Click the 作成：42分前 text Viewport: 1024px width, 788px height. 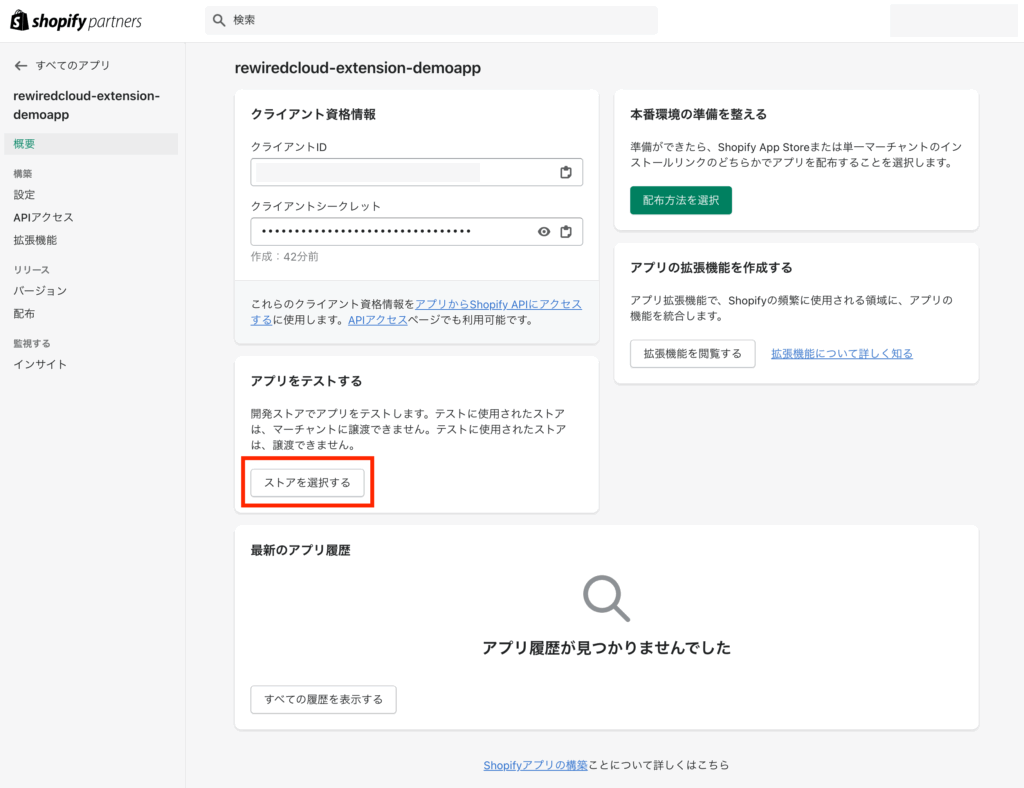[285, 257]
